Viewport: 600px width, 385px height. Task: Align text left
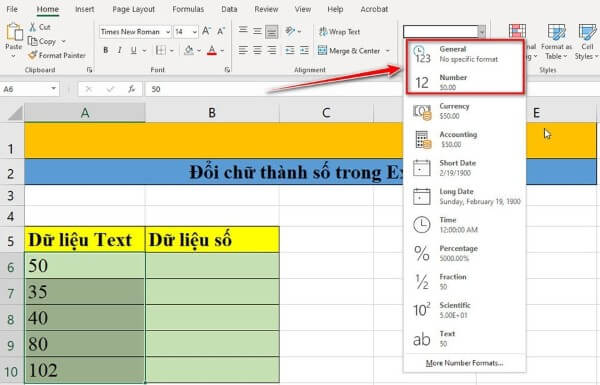coord(243,50)
